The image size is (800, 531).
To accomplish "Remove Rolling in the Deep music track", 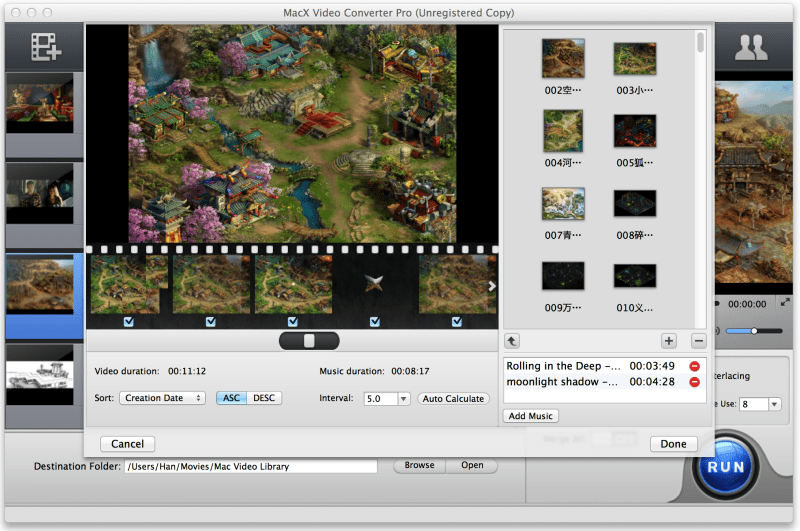I will pyautogui.click(x=694, y=366).
